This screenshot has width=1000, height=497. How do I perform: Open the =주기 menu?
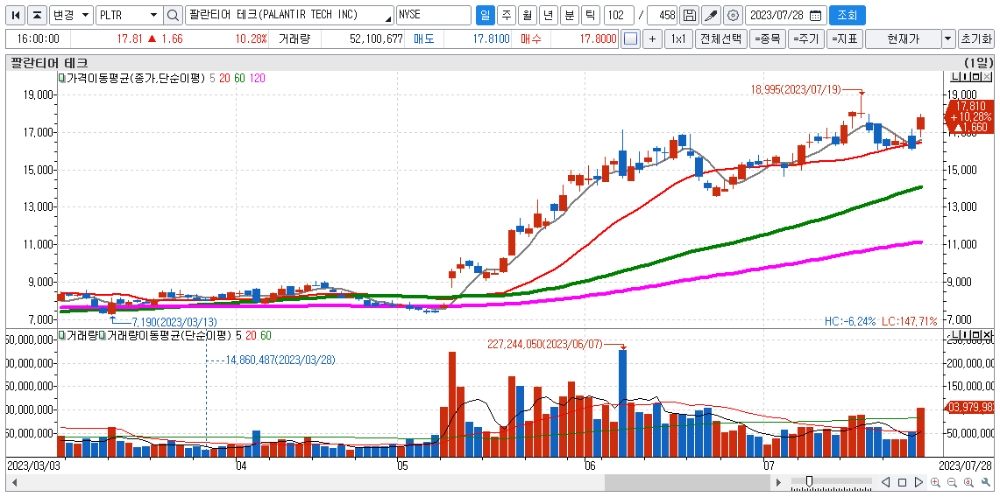(x=805, y=39)
